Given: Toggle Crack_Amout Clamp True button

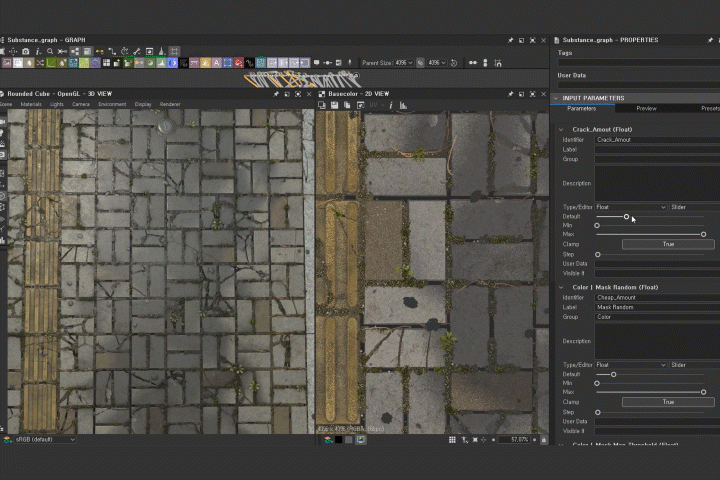Looking at the screenshot, I should (668, 244).
